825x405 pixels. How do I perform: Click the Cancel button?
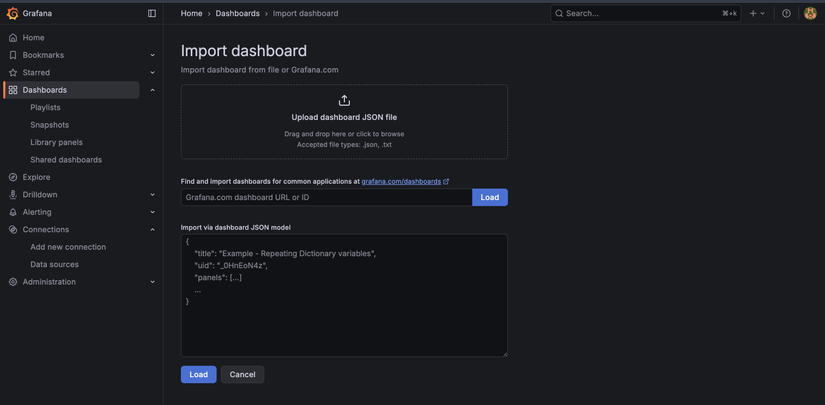point(243,374)
